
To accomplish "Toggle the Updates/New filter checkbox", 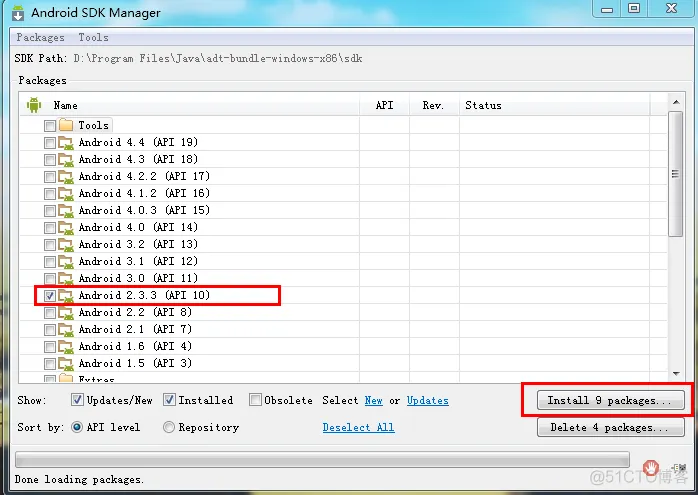I will coord(77,400).
